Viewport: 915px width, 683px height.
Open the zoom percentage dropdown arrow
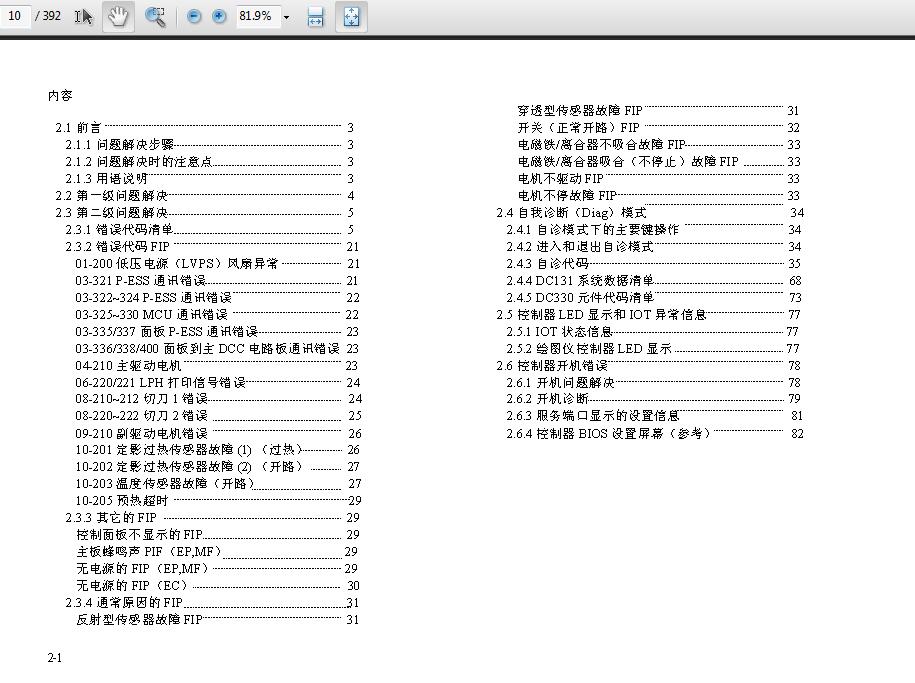pos(286,17)
